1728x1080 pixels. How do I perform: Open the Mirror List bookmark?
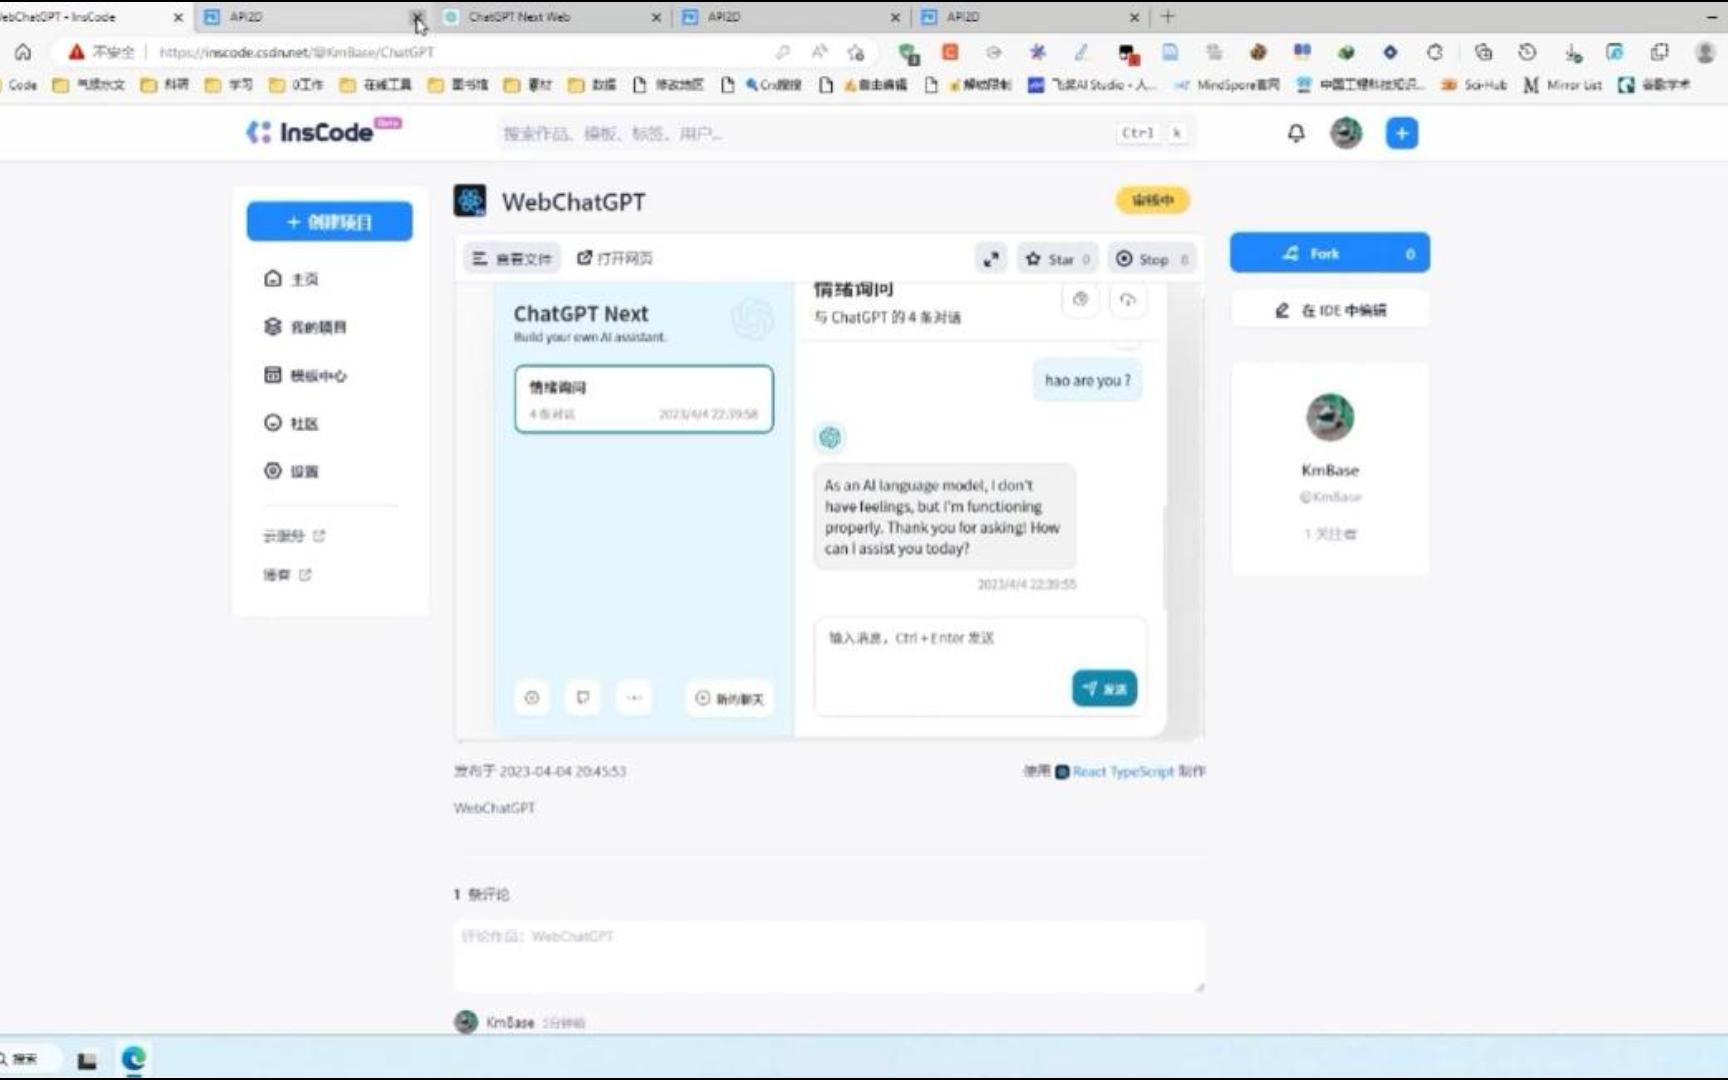[1562, 85]
